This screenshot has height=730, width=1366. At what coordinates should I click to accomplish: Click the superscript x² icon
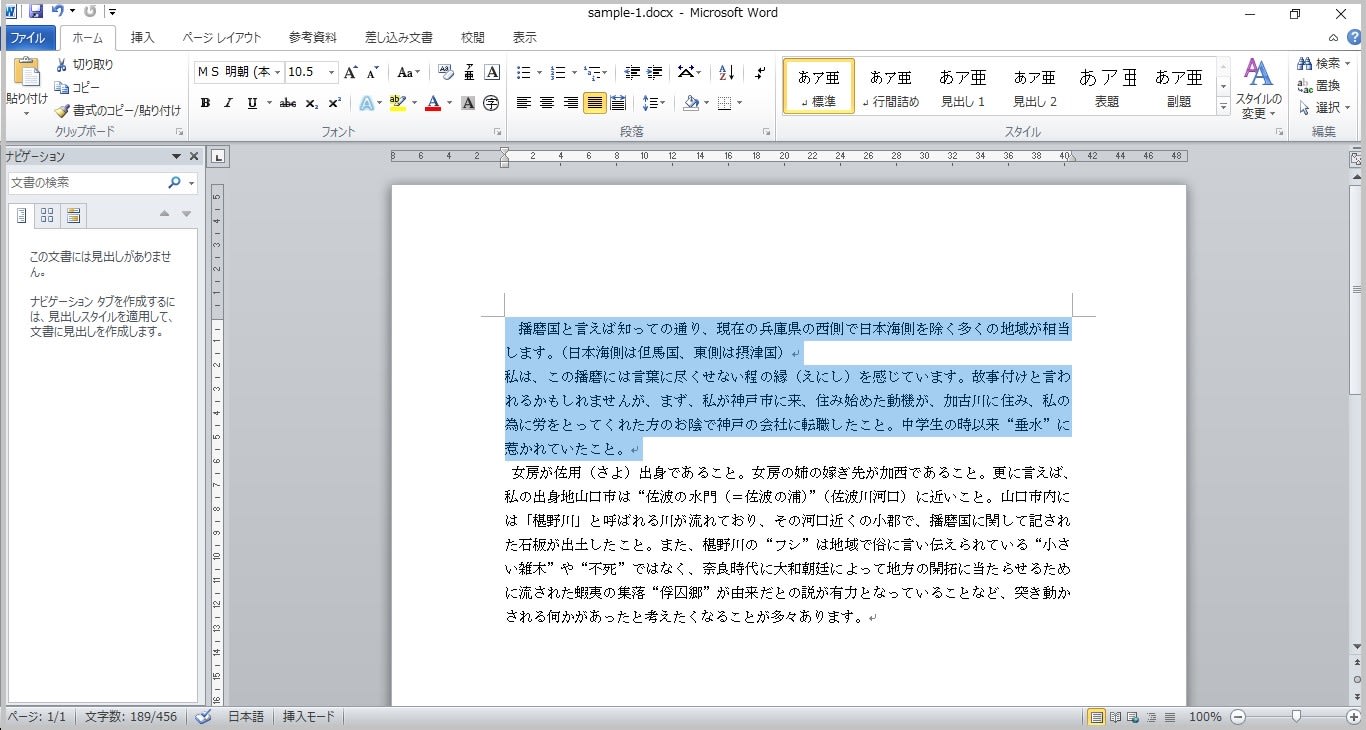pyautogui.click(x=335, y=103)
